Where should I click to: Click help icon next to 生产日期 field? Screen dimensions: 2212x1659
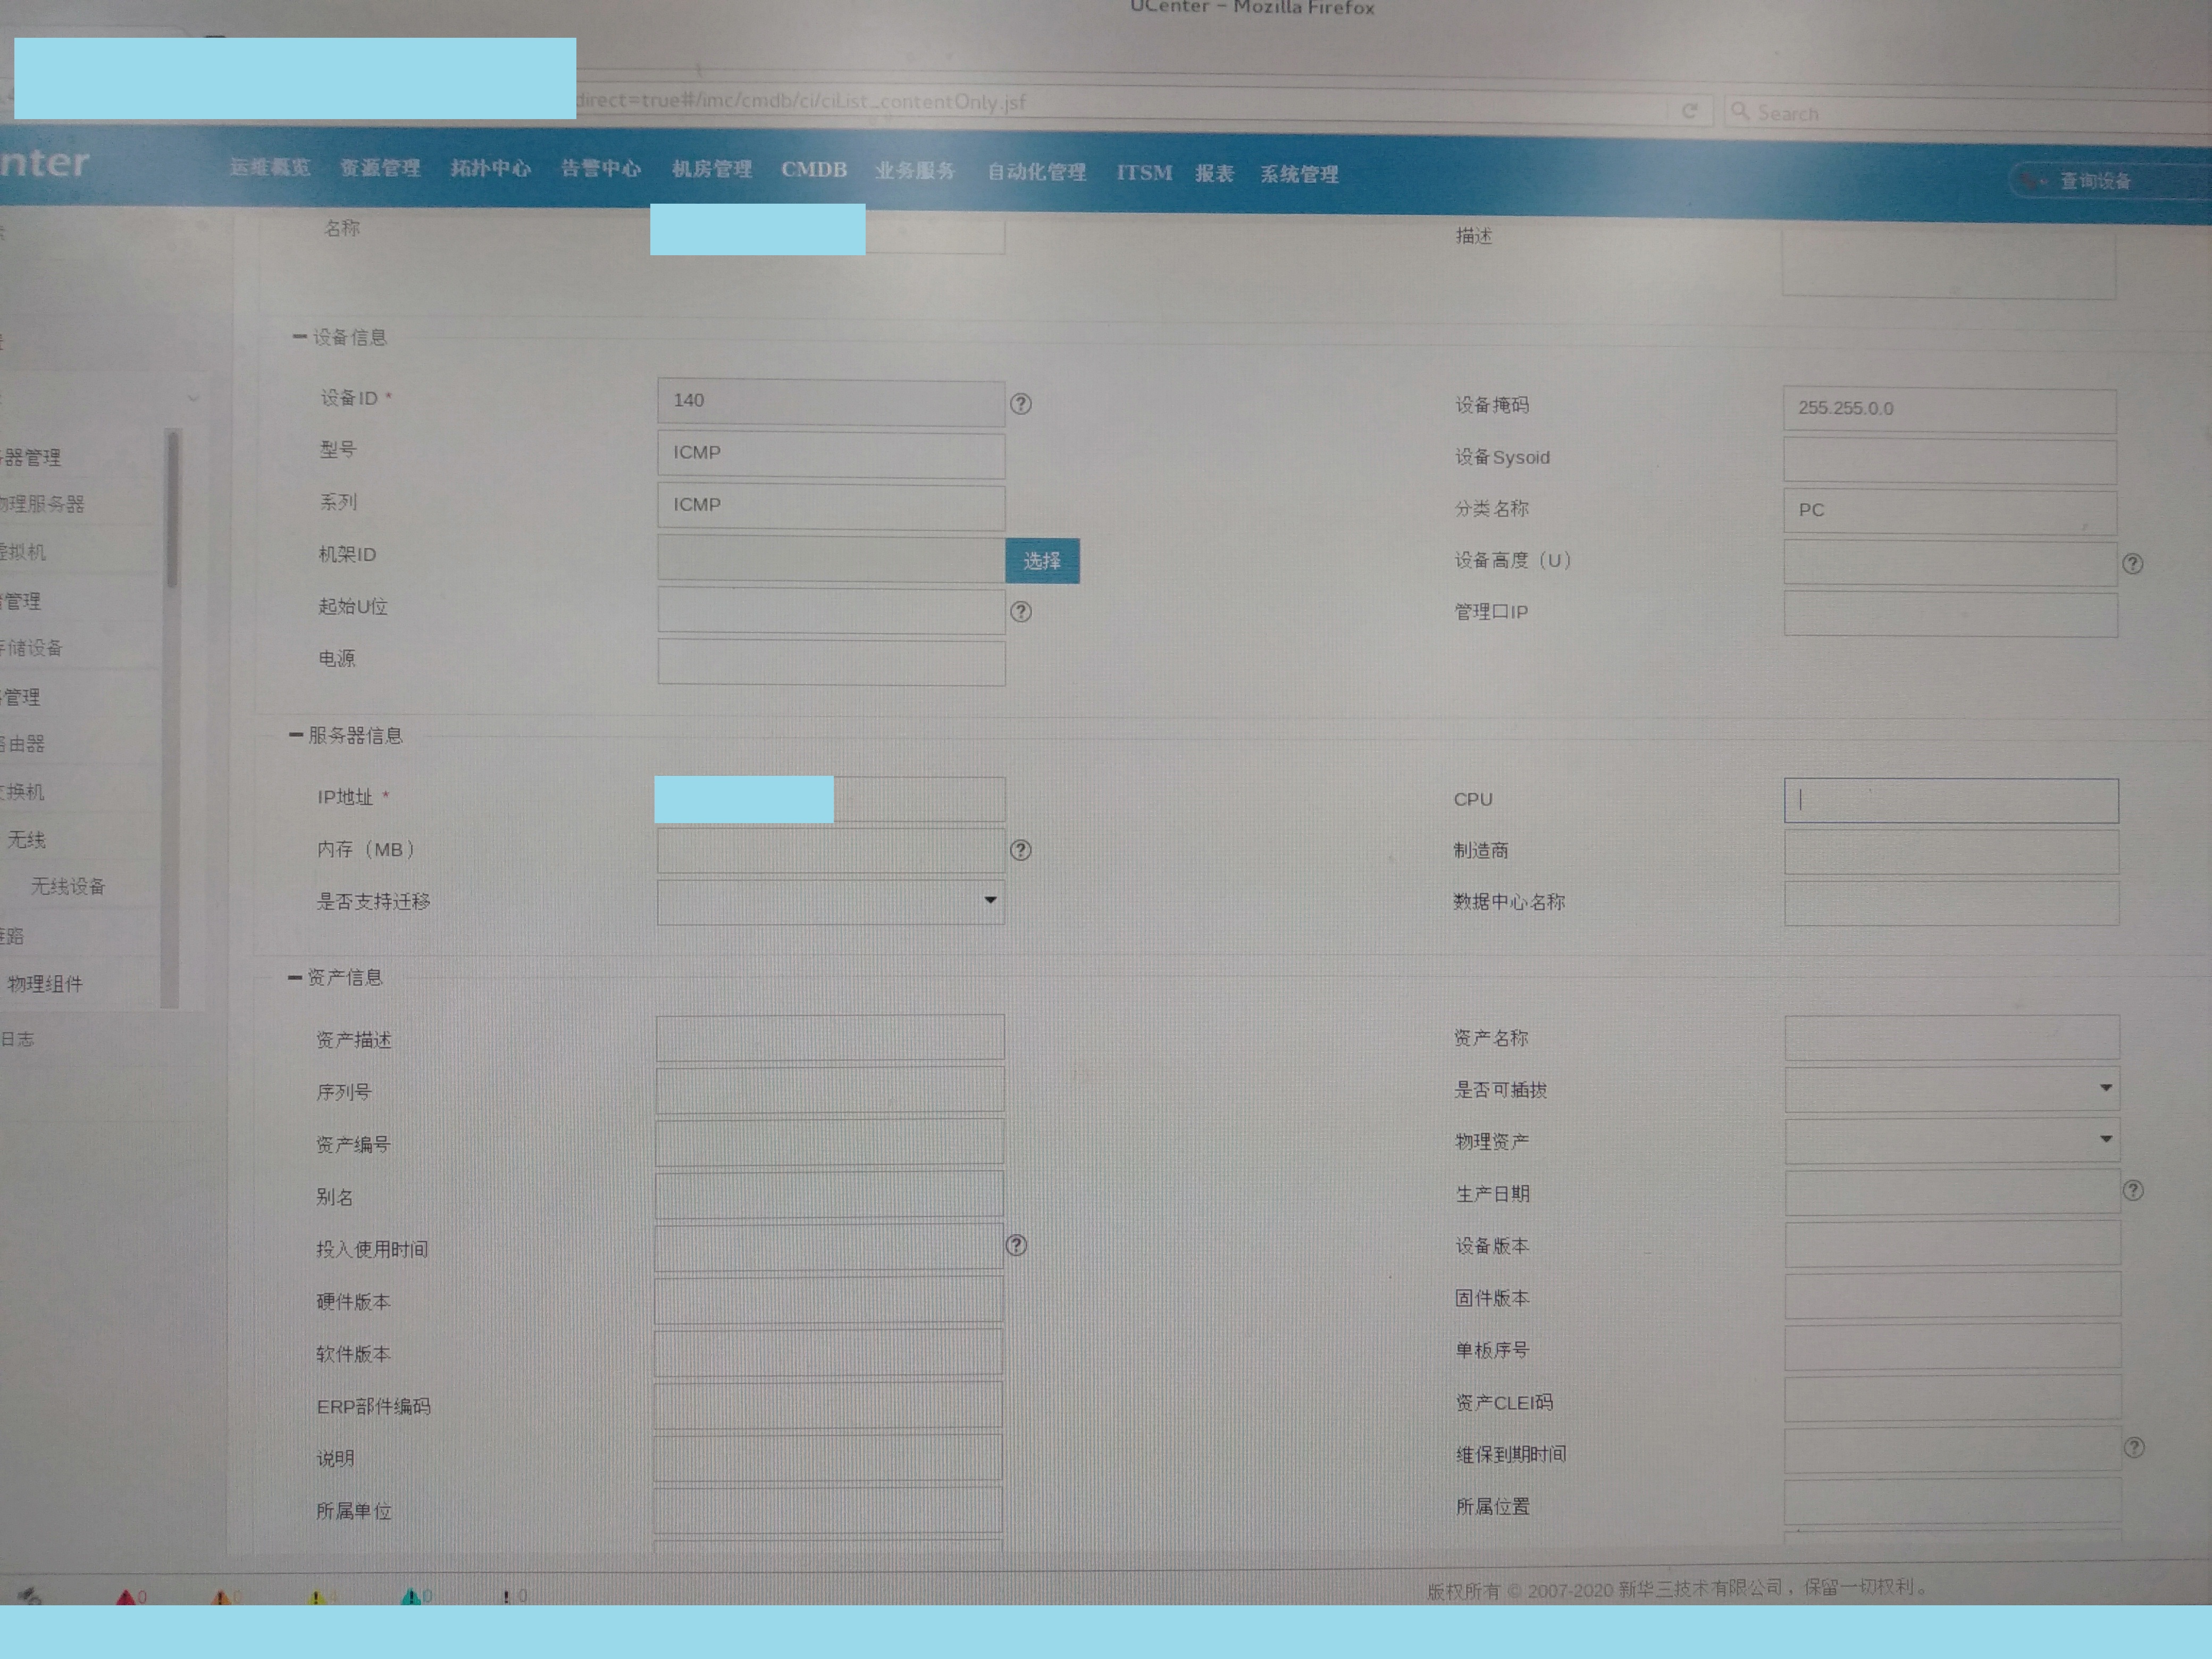click(x=2132, y=1191)
